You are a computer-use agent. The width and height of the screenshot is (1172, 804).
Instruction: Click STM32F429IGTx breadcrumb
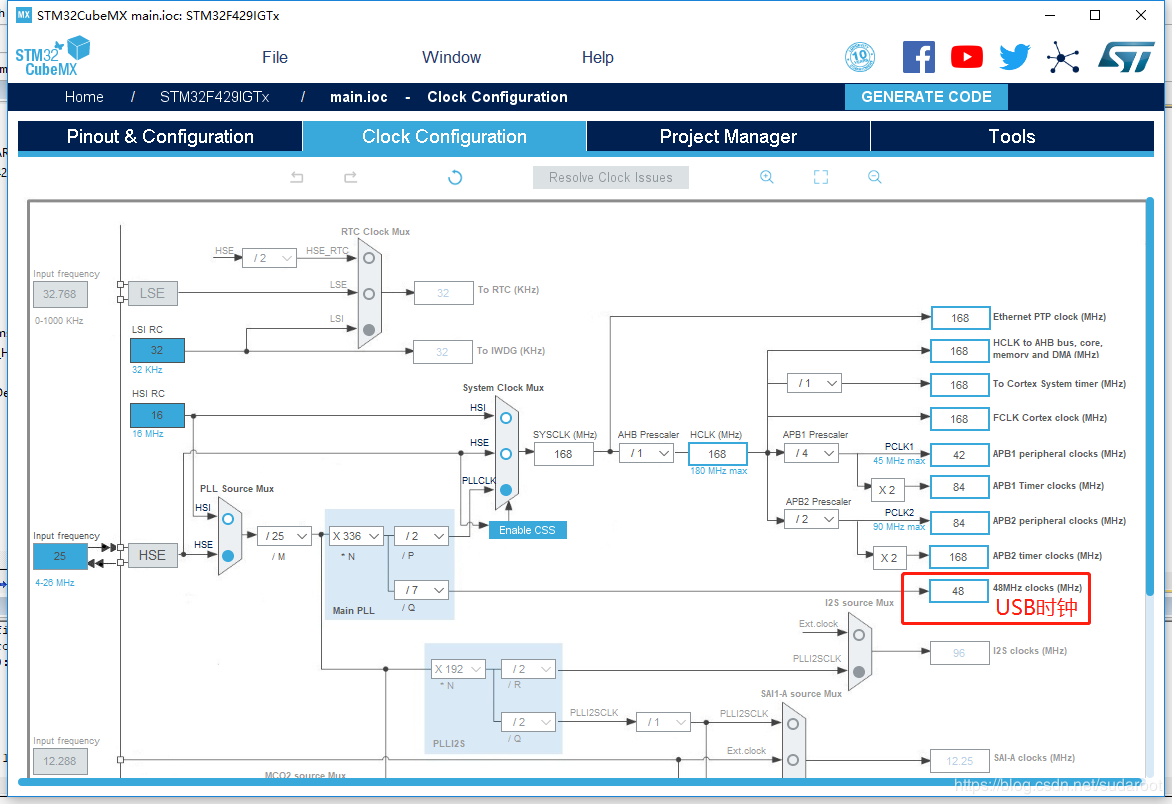point(214,97)
